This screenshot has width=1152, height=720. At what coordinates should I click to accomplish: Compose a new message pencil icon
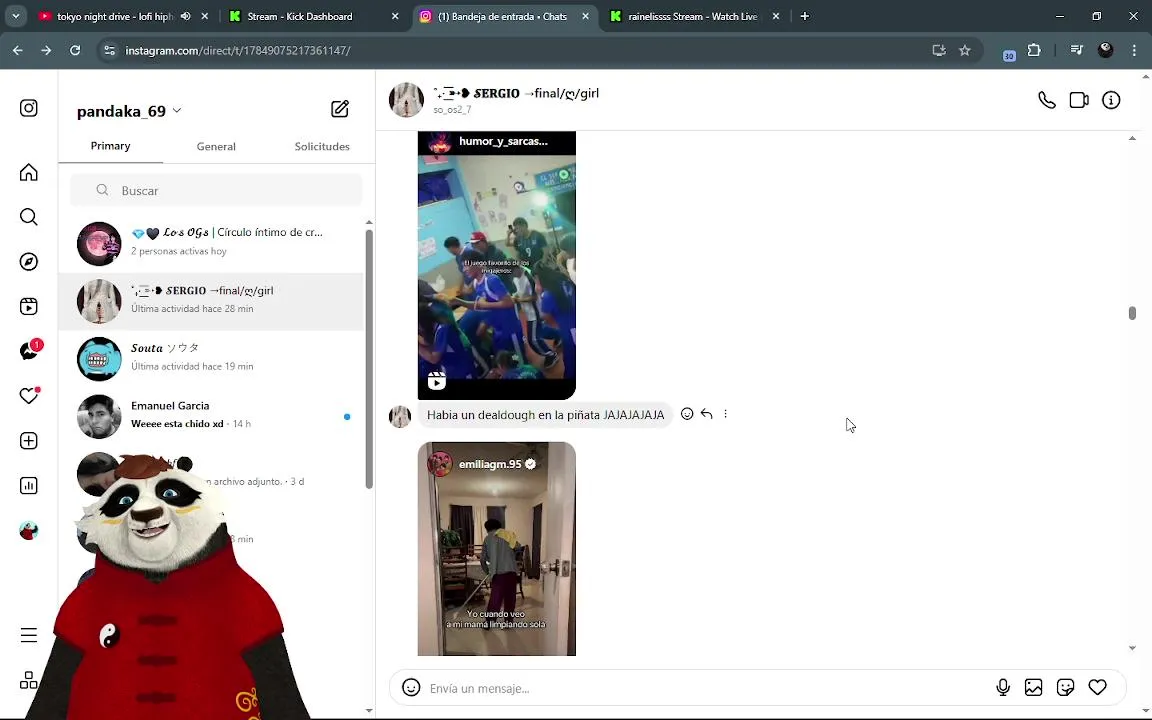point(339,109)
